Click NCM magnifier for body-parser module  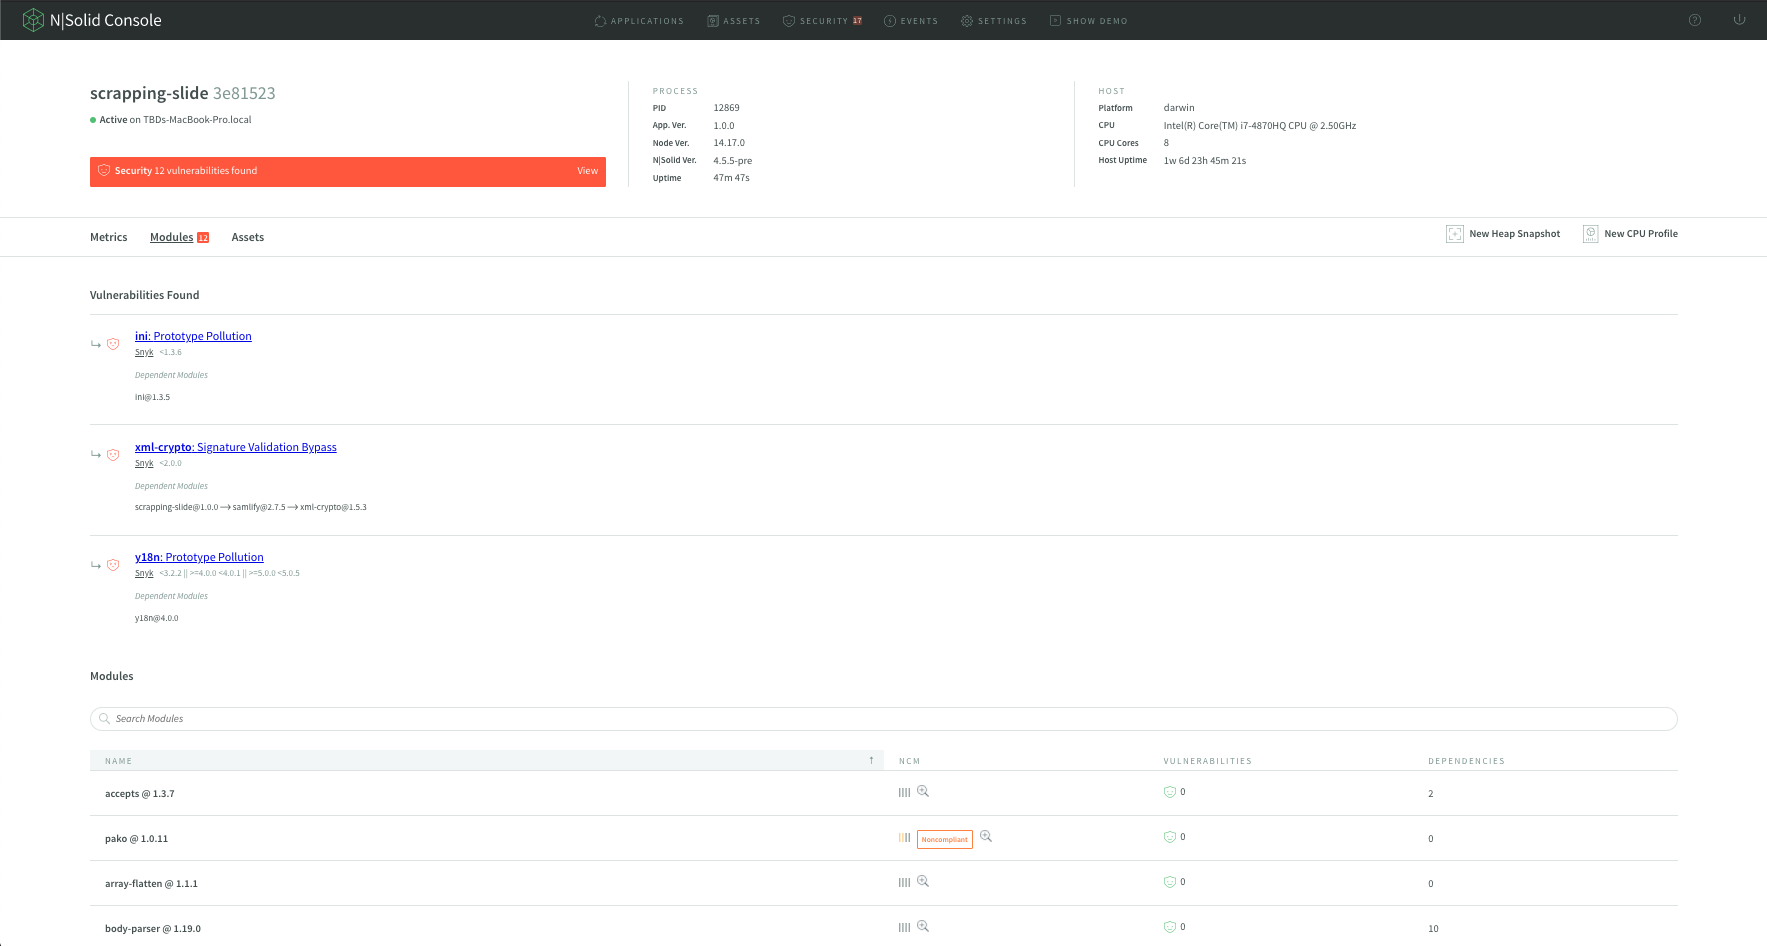click(x=923, y=926)
